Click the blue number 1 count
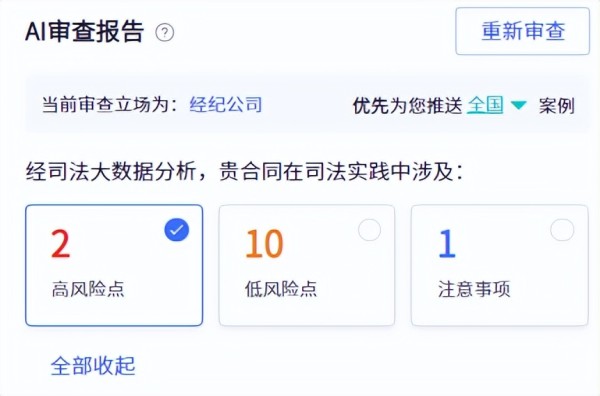Viewport: 600px width, 396px height. [447, 244]
